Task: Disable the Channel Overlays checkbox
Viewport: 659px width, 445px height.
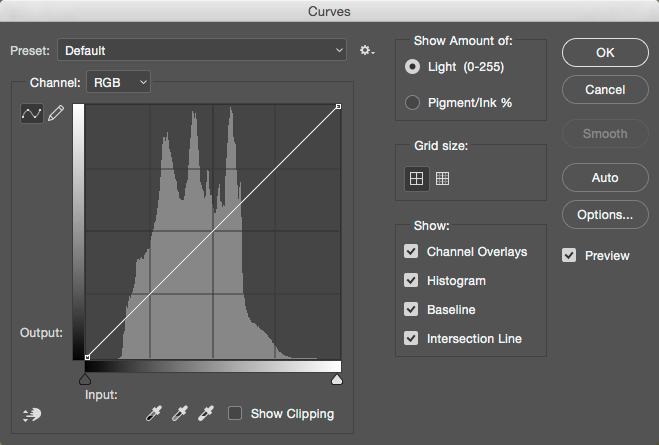Action: click(411, 252)
